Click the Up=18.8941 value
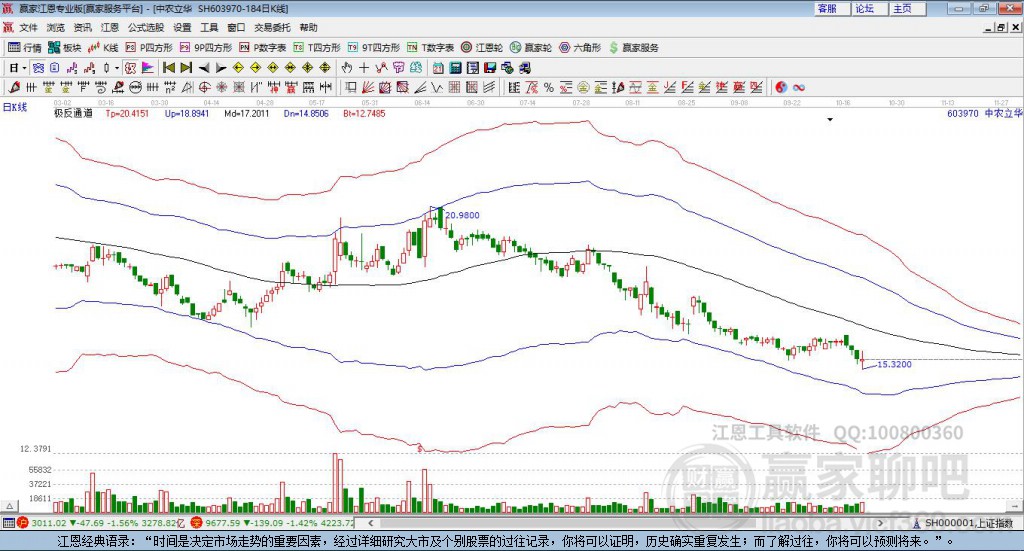 tap(187, 114)
